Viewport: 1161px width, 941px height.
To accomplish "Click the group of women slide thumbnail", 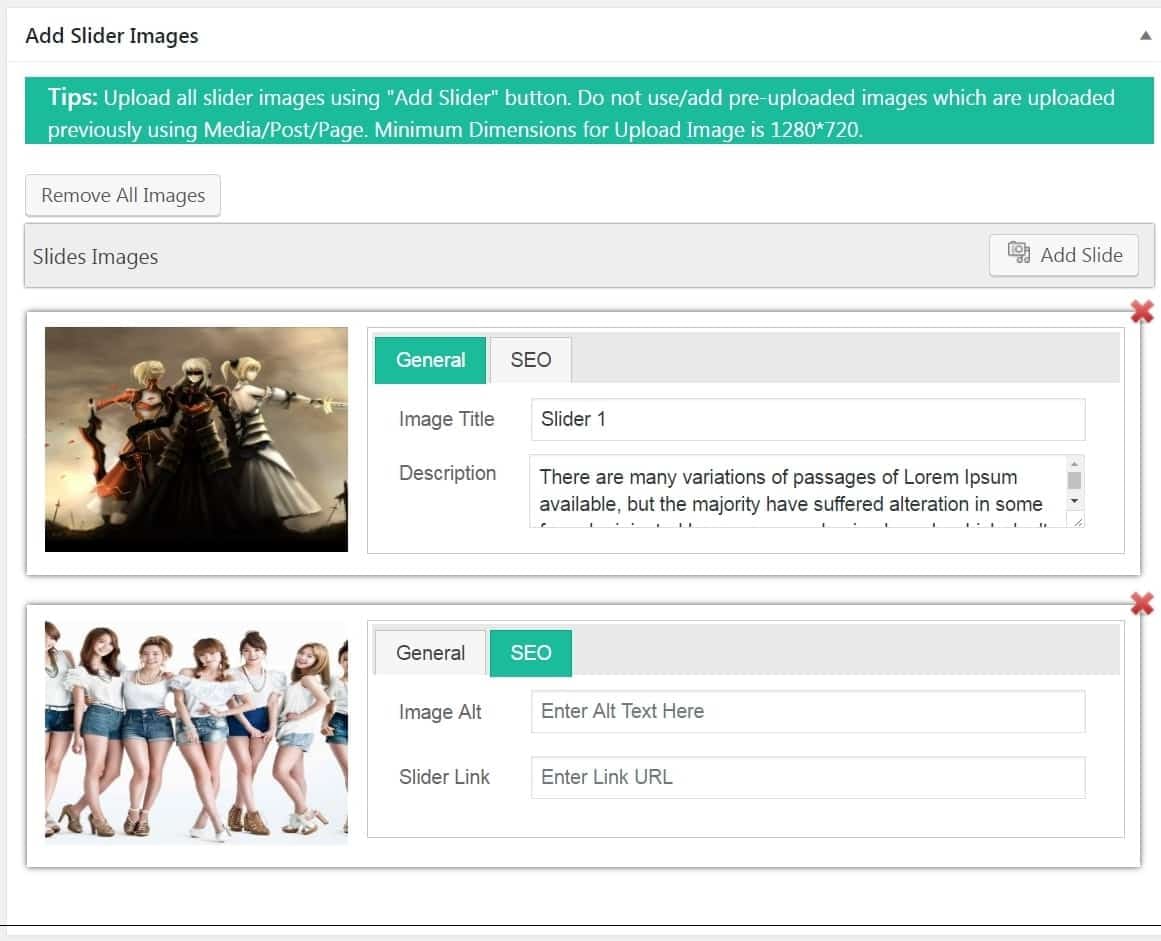I will pyautogui.click(x=196, y=732).
